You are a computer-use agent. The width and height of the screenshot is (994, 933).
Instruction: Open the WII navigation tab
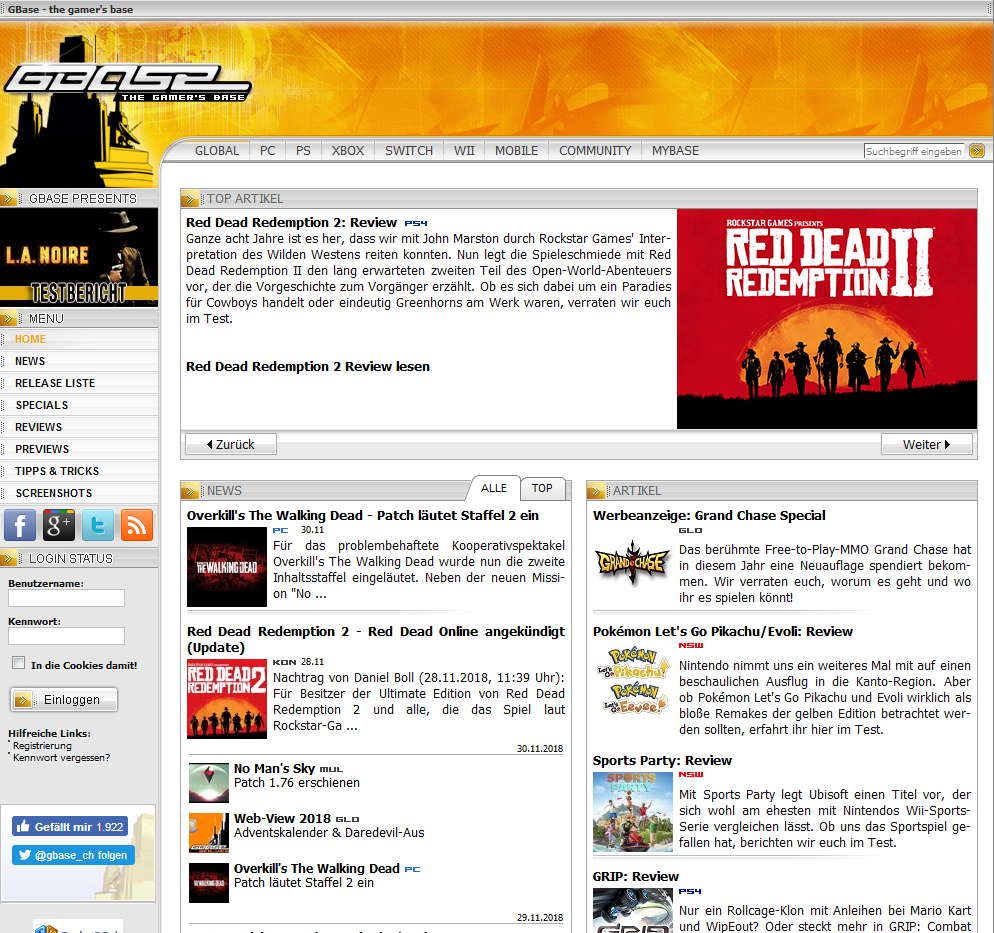pyautogui.click(x=464, y=151)
